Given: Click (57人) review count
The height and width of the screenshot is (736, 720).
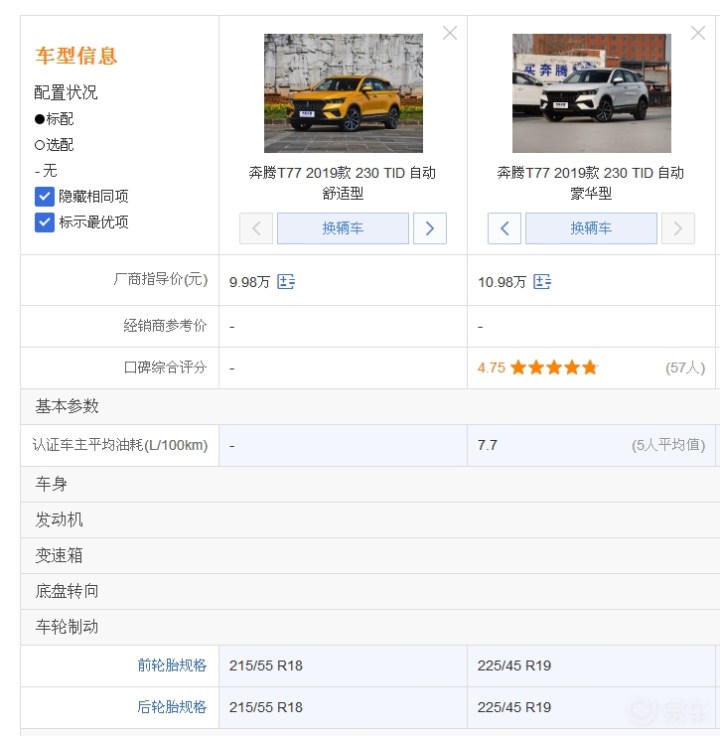Looking at the screenshot, I should [x=685, y=368].
